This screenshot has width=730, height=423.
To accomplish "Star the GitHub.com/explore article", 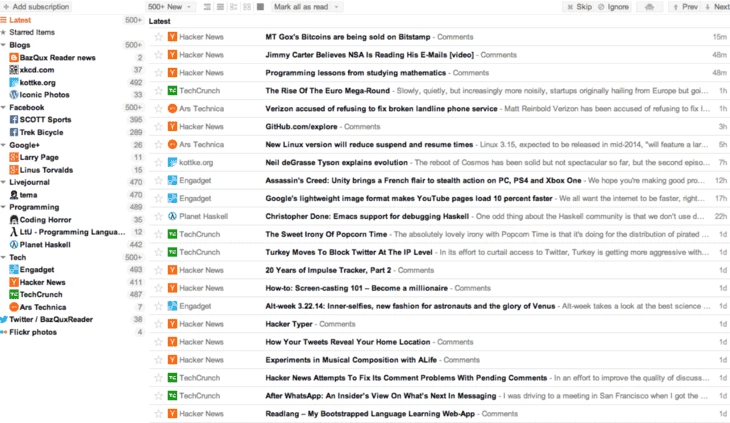I will [158, 127].
